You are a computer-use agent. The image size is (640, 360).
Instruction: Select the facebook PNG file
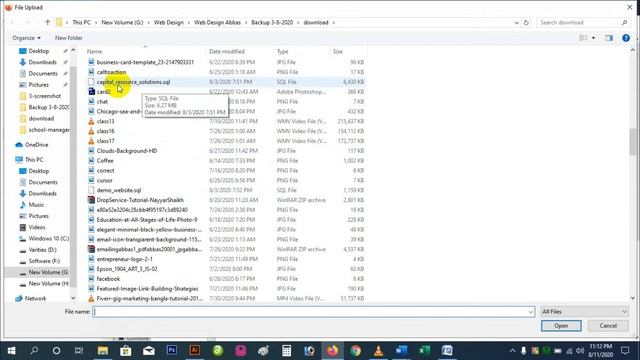point(108,279)
